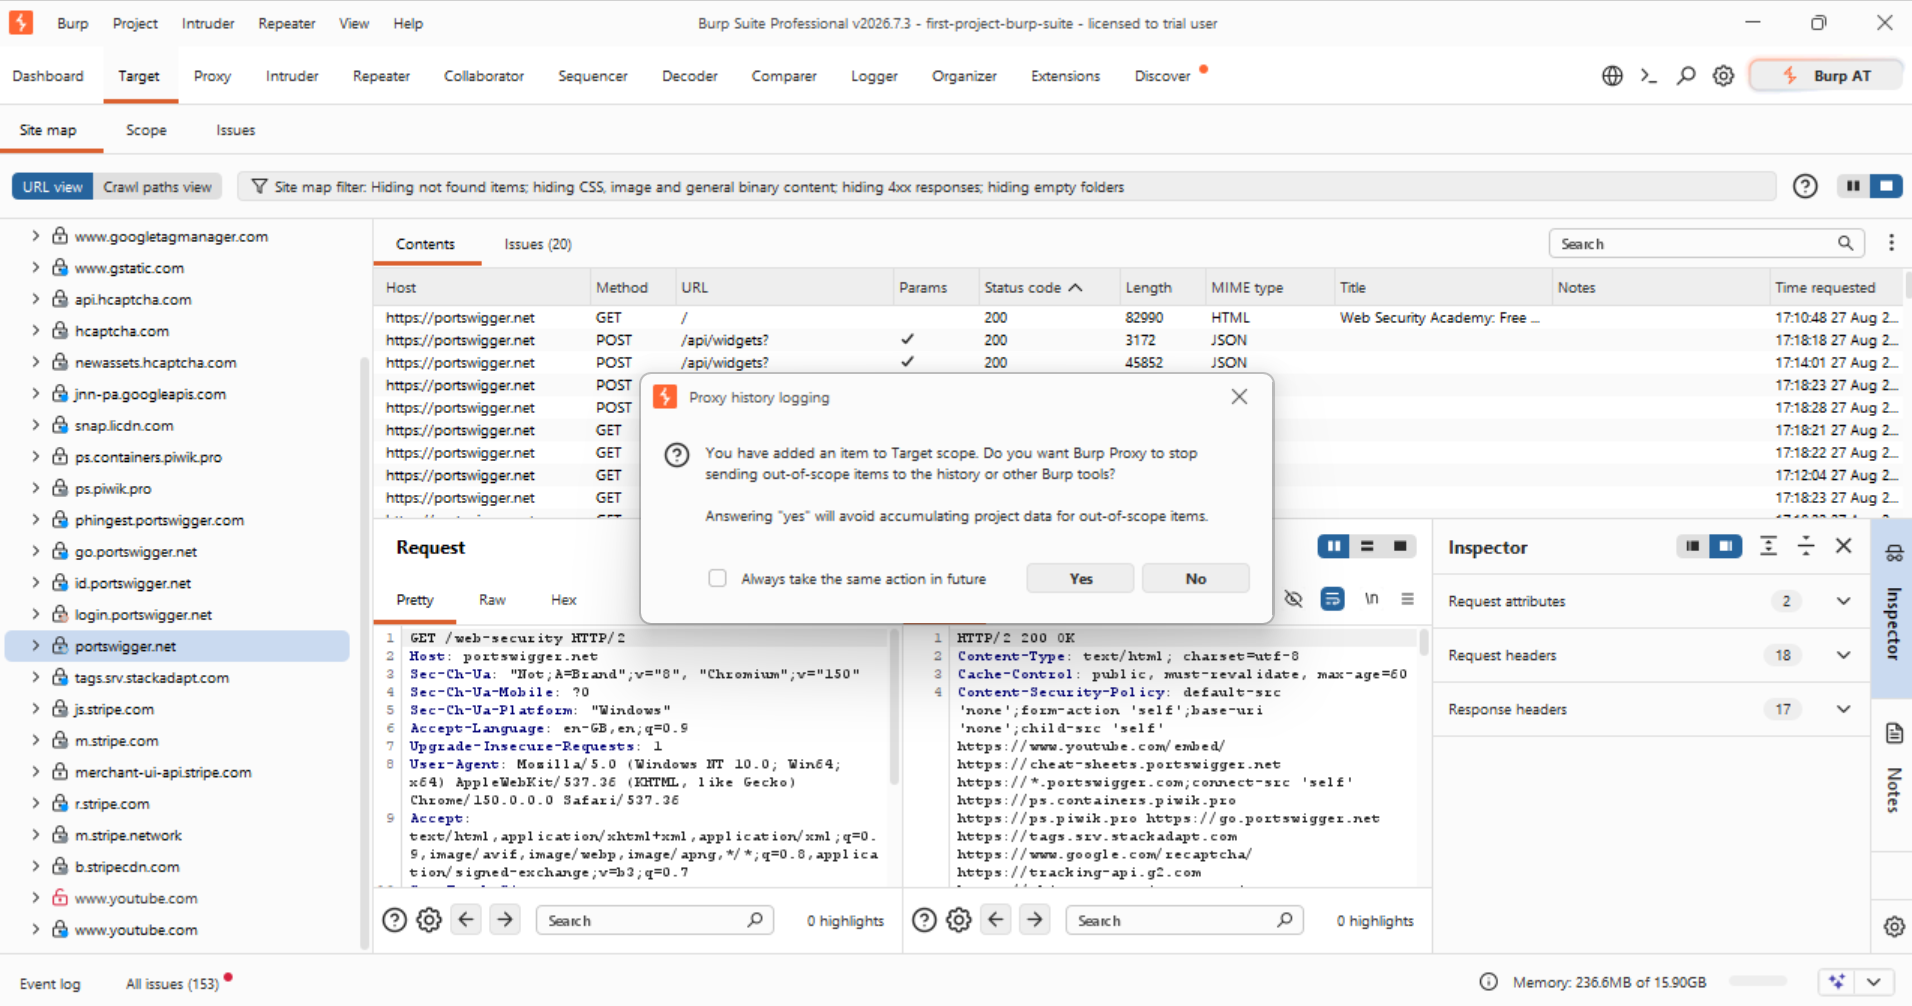Go to next response search match

coord(1035,920)
